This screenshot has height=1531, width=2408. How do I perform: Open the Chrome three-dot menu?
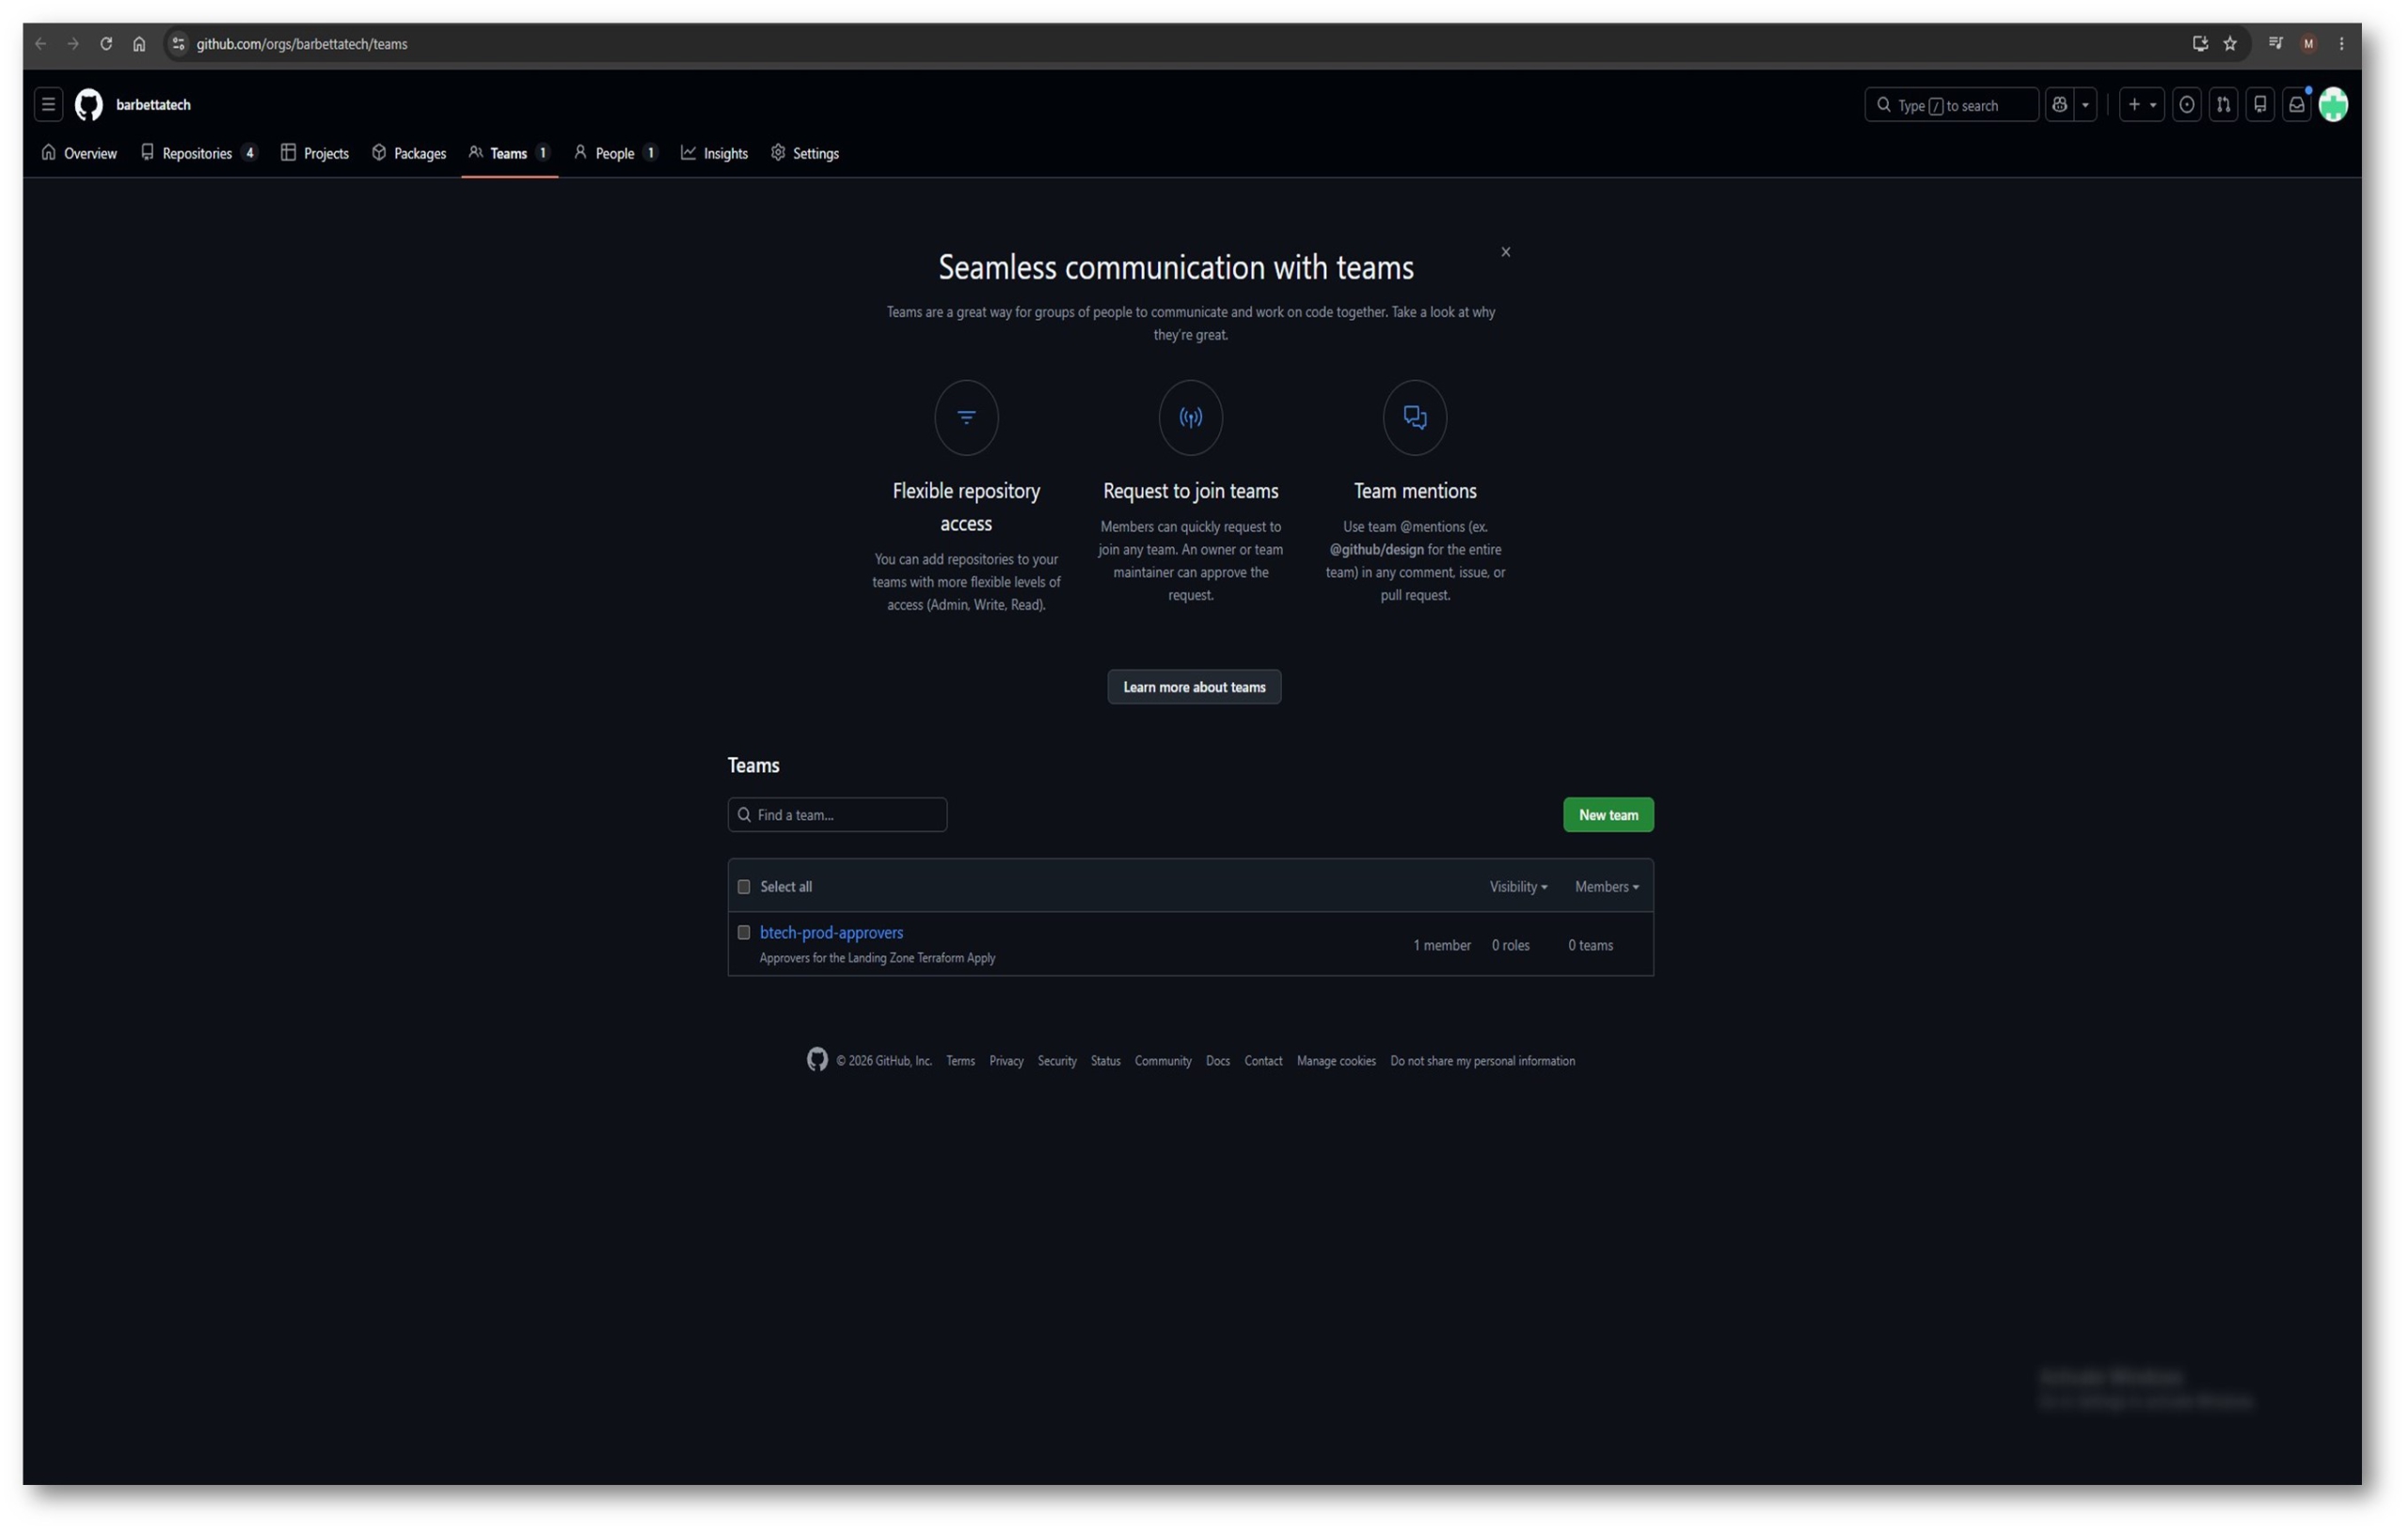(2341, 44)
